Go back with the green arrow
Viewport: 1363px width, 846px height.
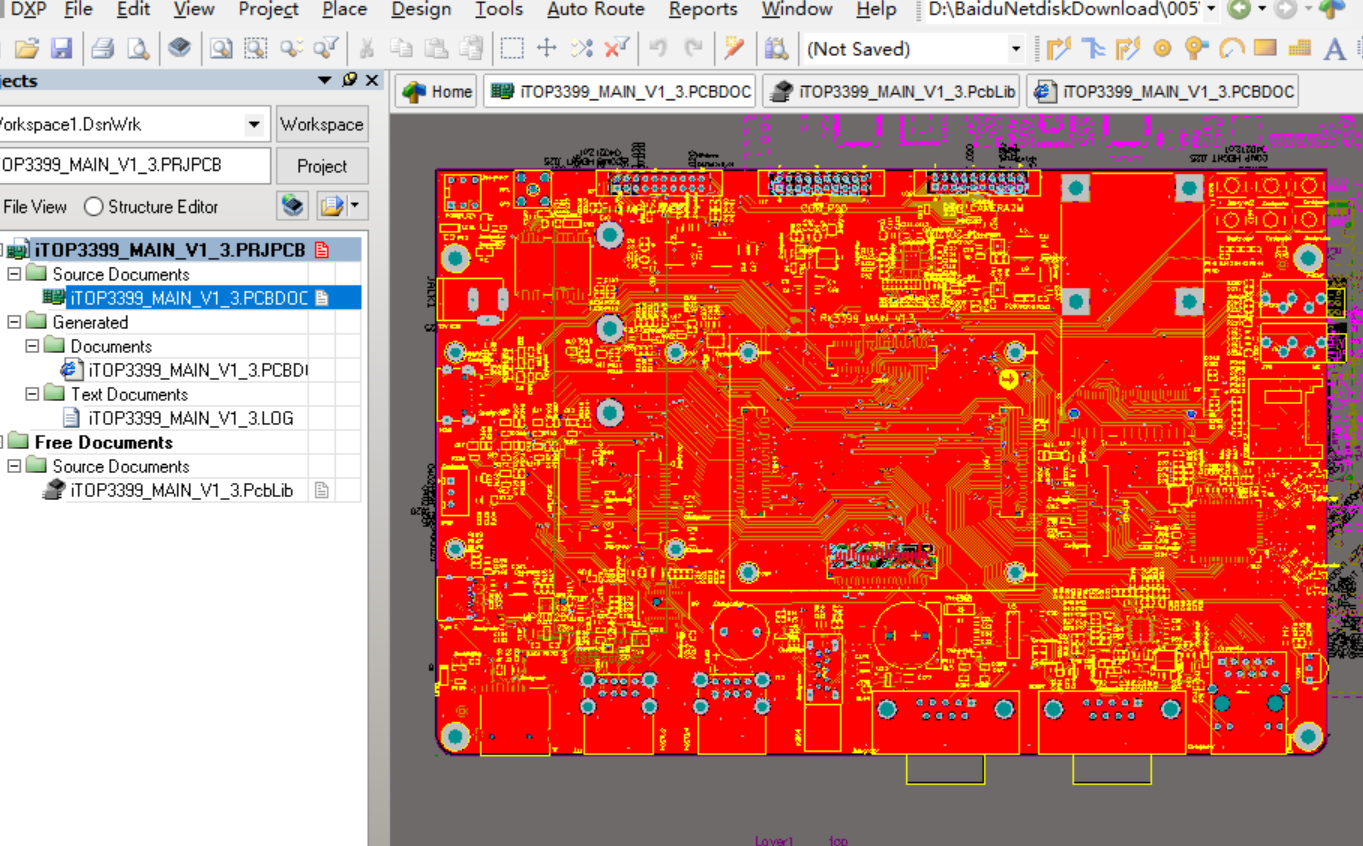[1238, 10]
